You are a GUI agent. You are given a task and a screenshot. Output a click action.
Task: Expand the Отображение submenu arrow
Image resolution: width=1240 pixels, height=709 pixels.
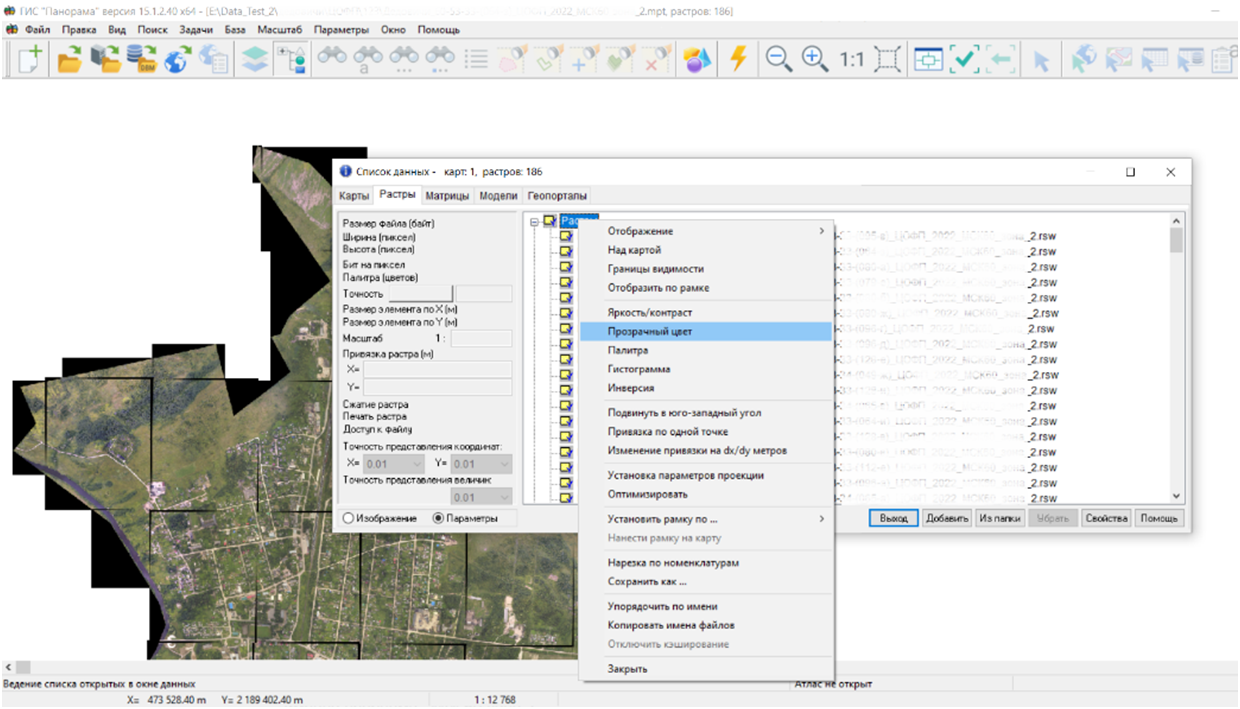822,231
